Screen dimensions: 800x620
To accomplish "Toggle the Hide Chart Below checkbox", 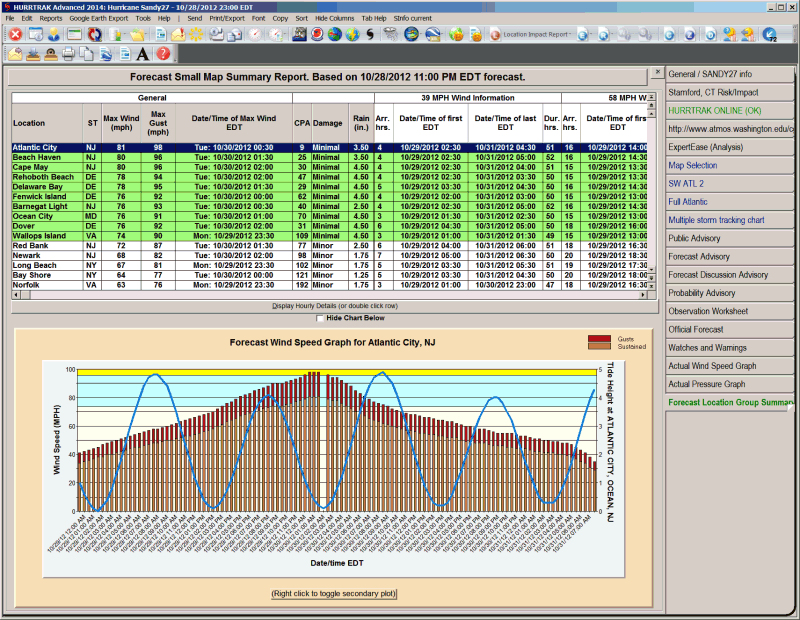I will click(320, 318).
